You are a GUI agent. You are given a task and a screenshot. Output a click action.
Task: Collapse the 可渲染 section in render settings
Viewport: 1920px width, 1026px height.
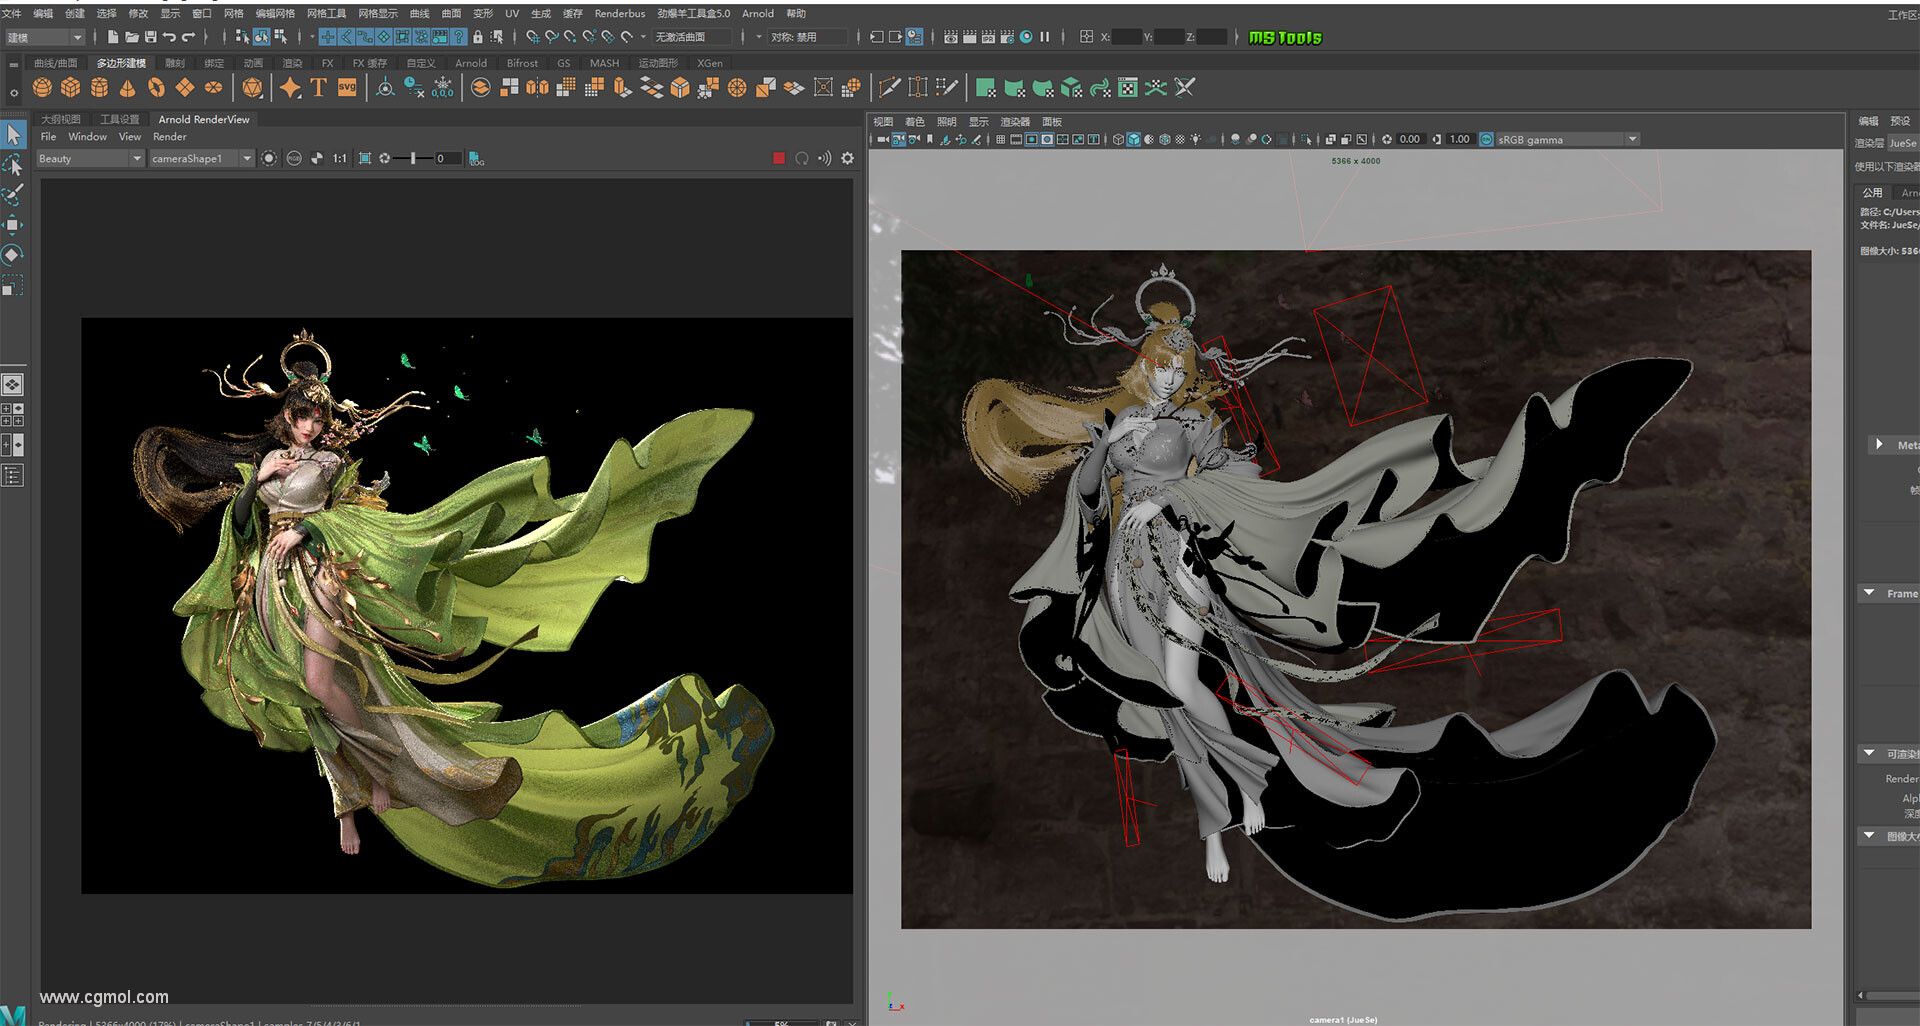(x=1869, y=753)
